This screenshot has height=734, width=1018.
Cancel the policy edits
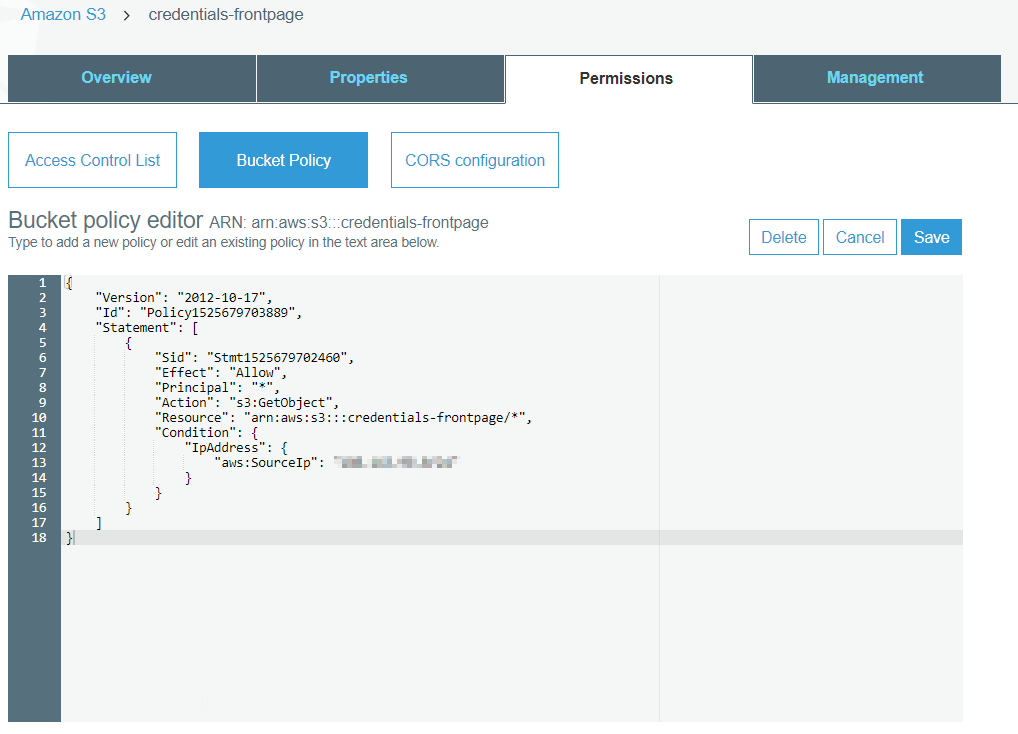[x=859, y=237]
